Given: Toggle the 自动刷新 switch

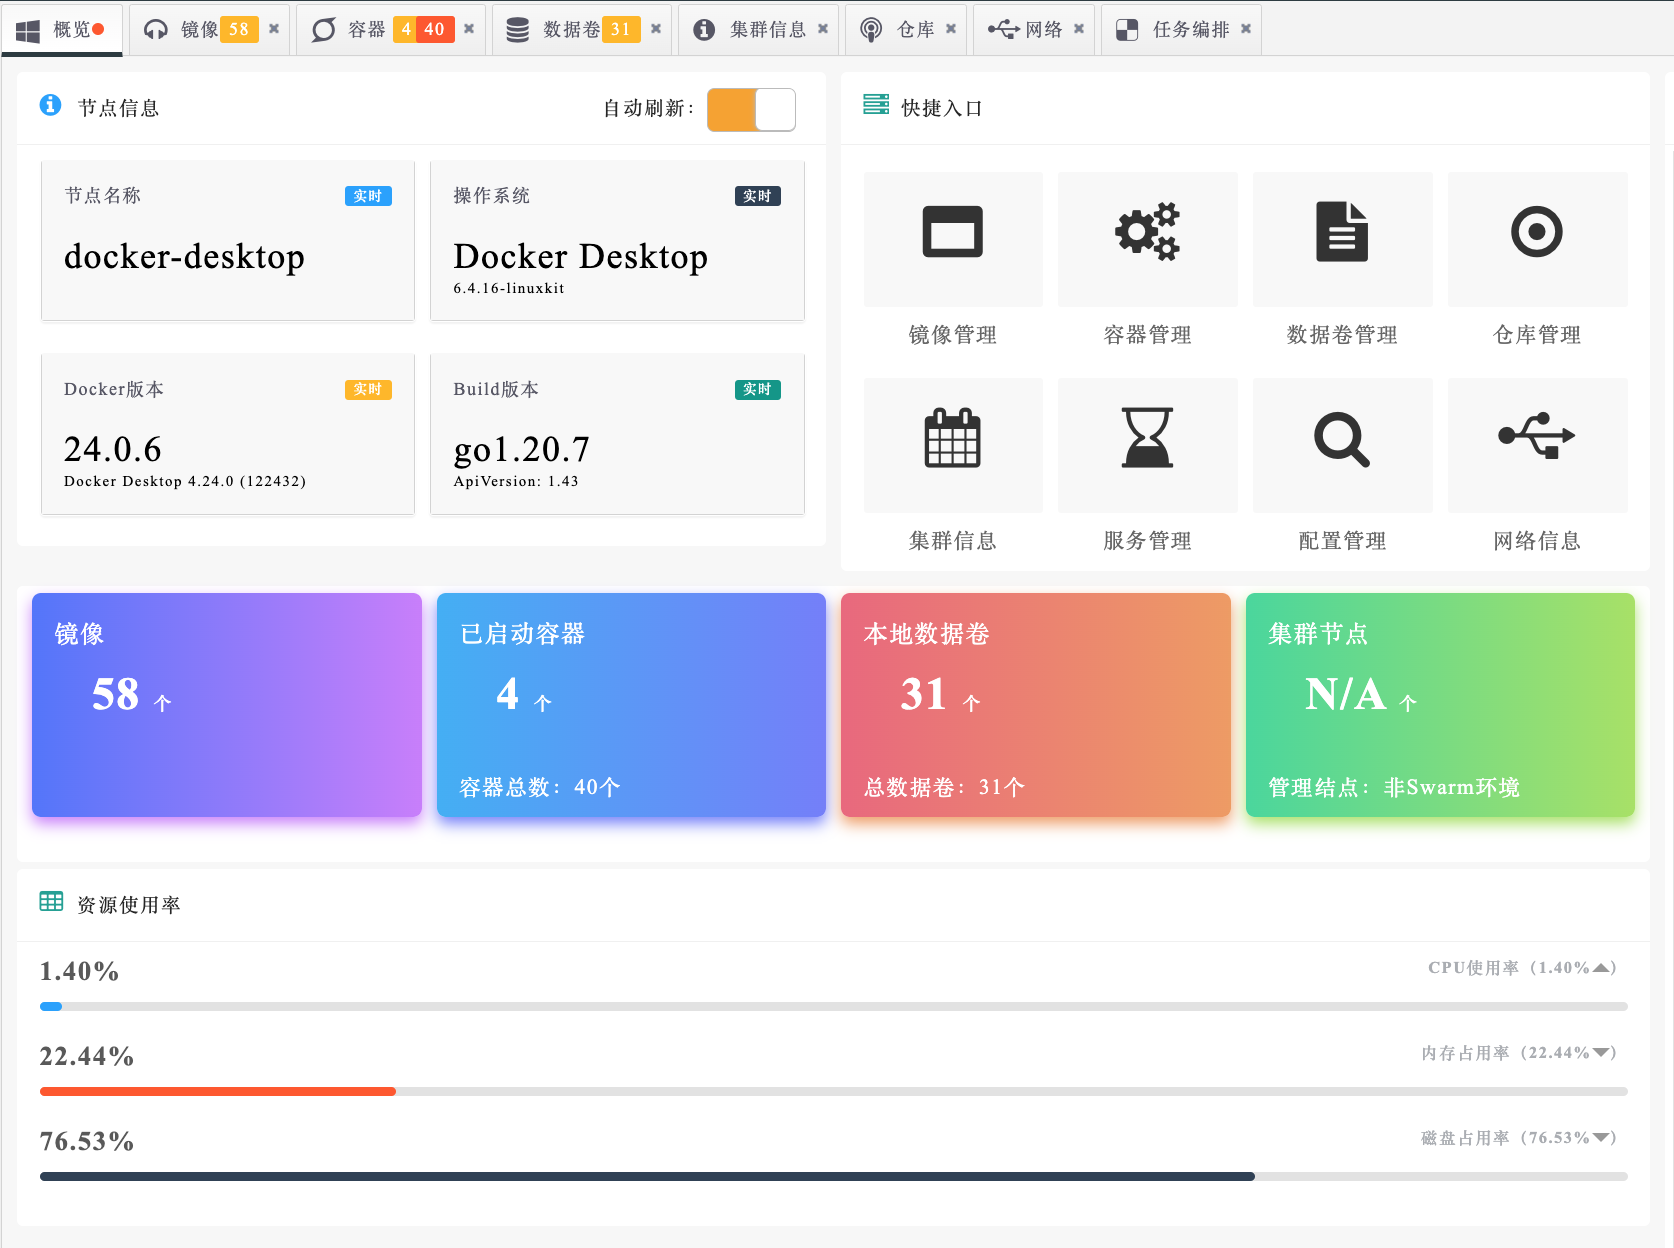Looking at the screenshot, I should point(751,110).
